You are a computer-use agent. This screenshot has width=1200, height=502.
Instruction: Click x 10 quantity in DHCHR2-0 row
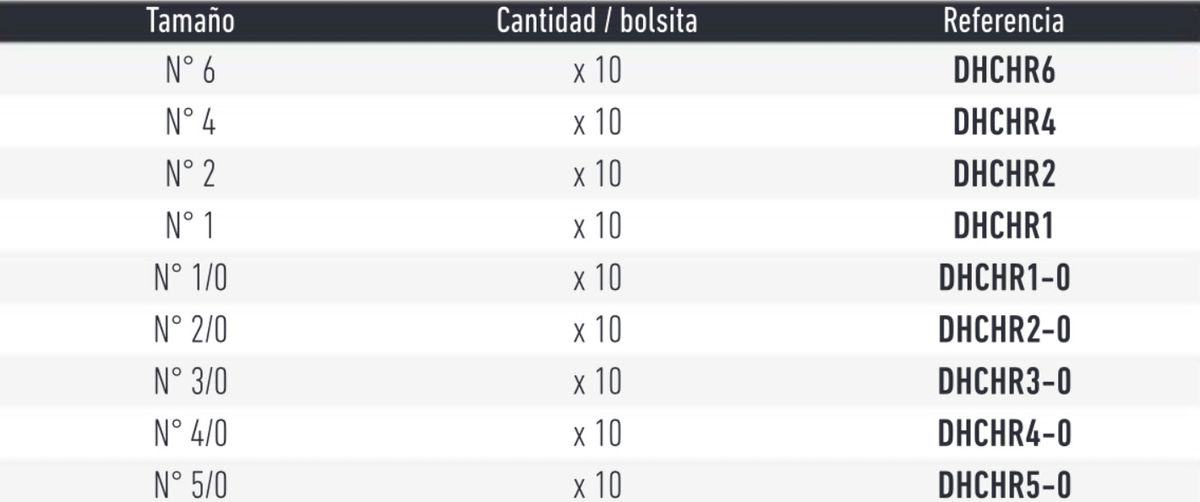(x=597, y=331)
